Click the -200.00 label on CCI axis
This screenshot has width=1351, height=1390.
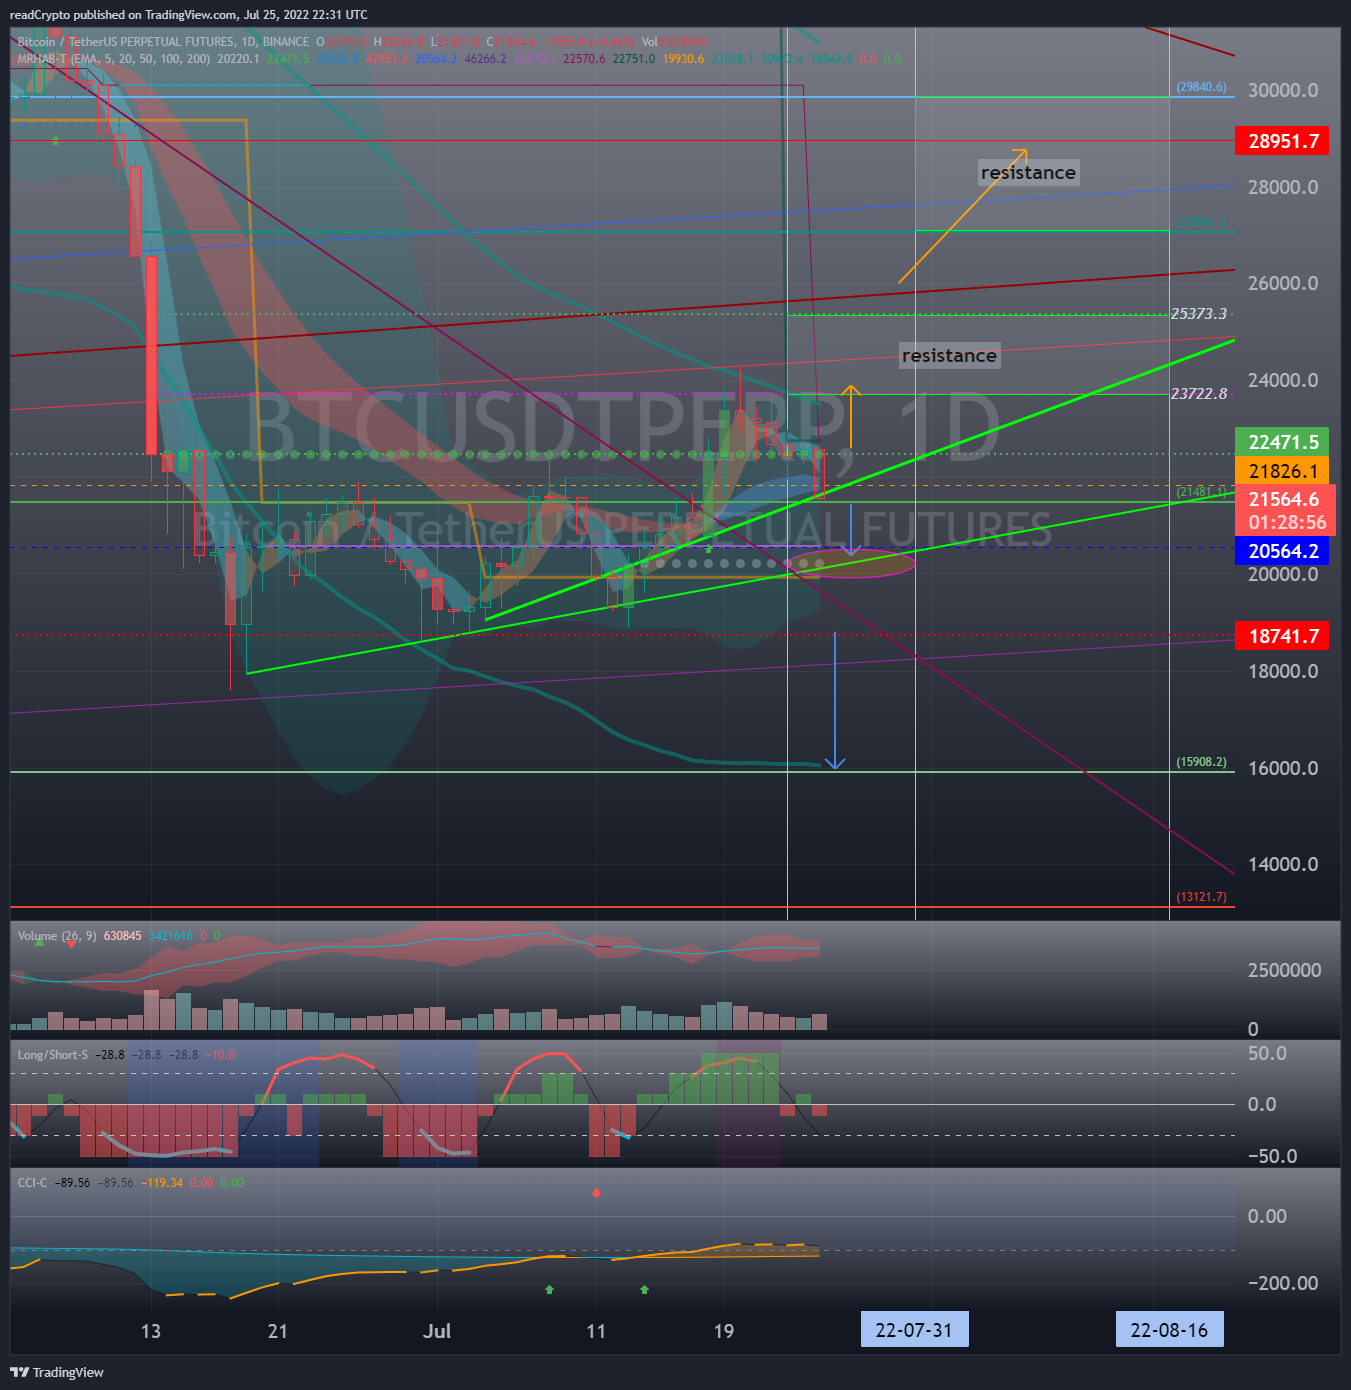[1282, 1283]
